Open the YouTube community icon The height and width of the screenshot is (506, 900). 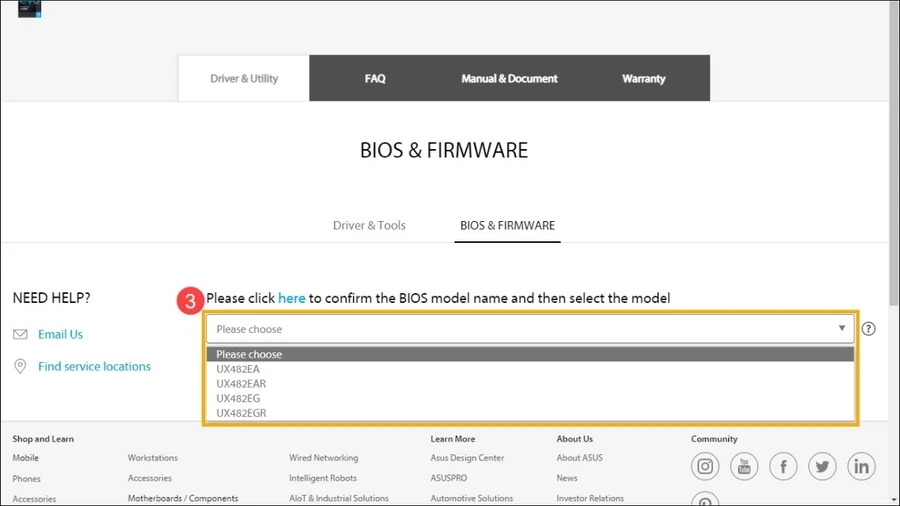(x=744, y=466)
